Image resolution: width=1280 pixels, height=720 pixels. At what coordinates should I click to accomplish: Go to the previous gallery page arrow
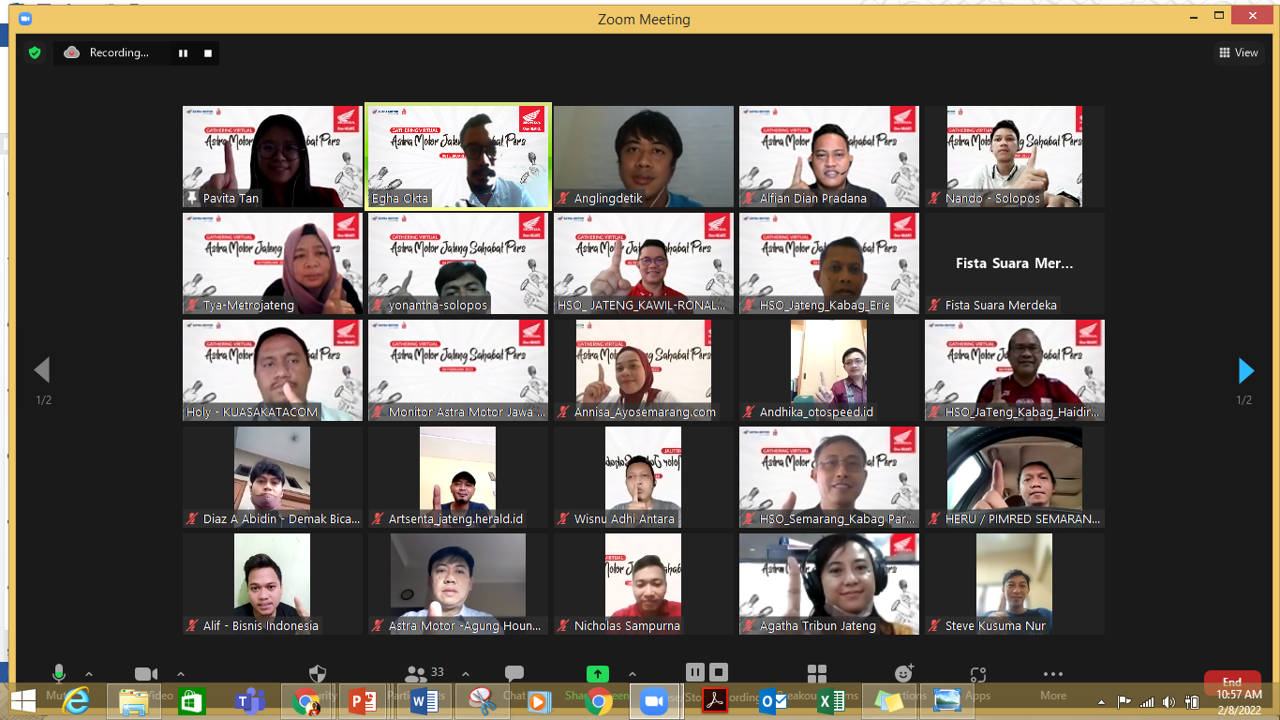tap(42, 370)
